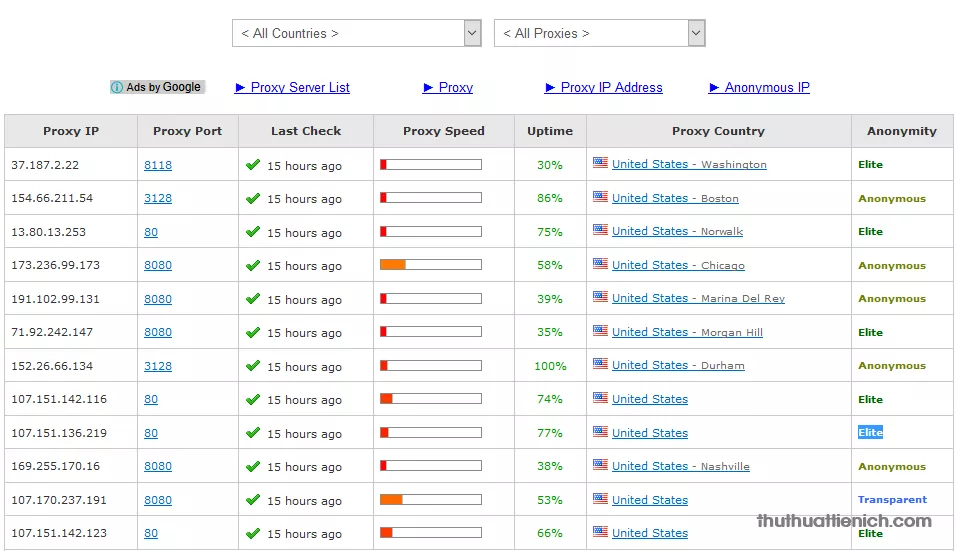Click United States - Durham link
Viewport: 957px width, 551px height.
678,366
